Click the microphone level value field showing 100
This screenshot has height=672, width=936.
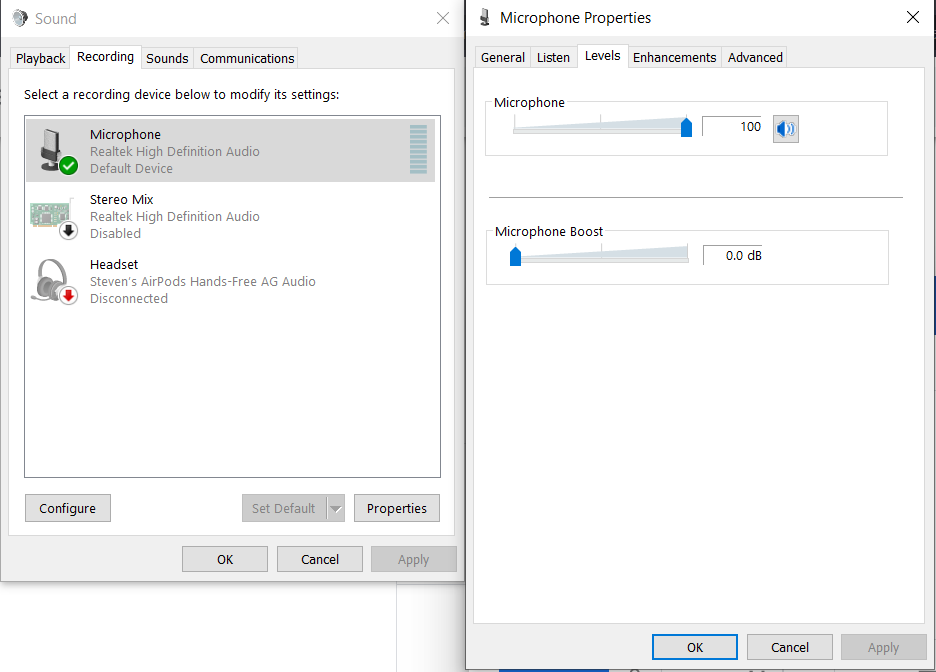coord(732,126)
